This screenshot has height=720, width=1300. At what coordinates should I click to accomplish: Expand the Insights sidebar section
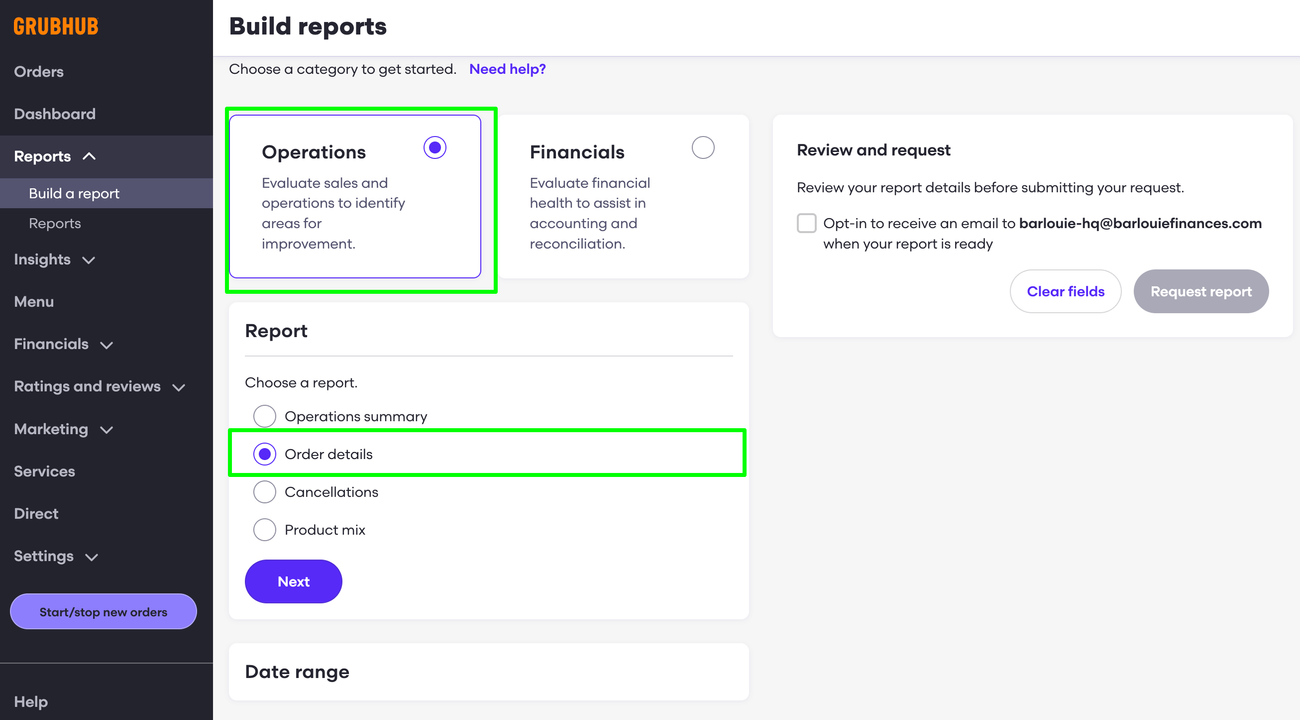[x=55, y=260]
